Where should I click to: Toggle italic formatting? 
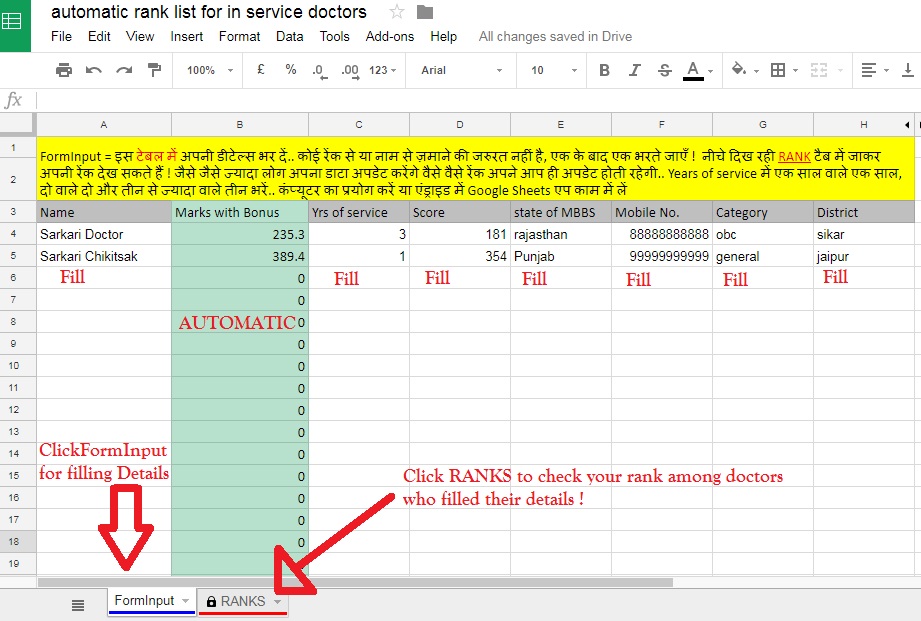pyautogui.click(x=634, y=70)
